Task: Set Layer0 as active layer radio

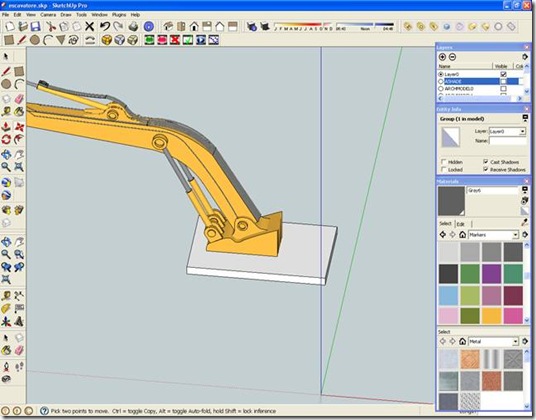Action: 441,74
